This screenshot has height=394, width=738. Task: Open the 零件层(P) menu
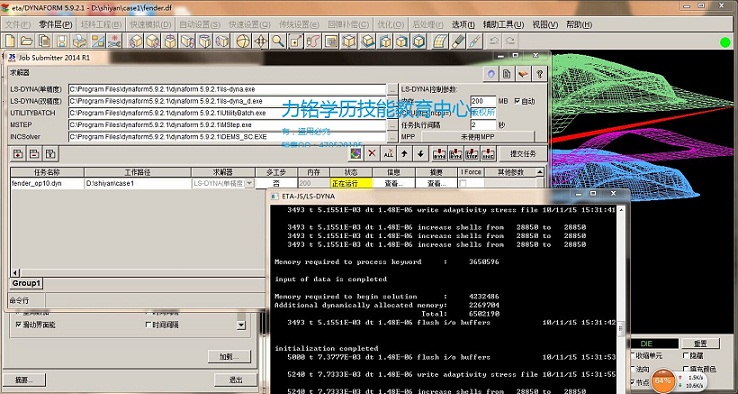pyautogui.click(x=56, y=25)
